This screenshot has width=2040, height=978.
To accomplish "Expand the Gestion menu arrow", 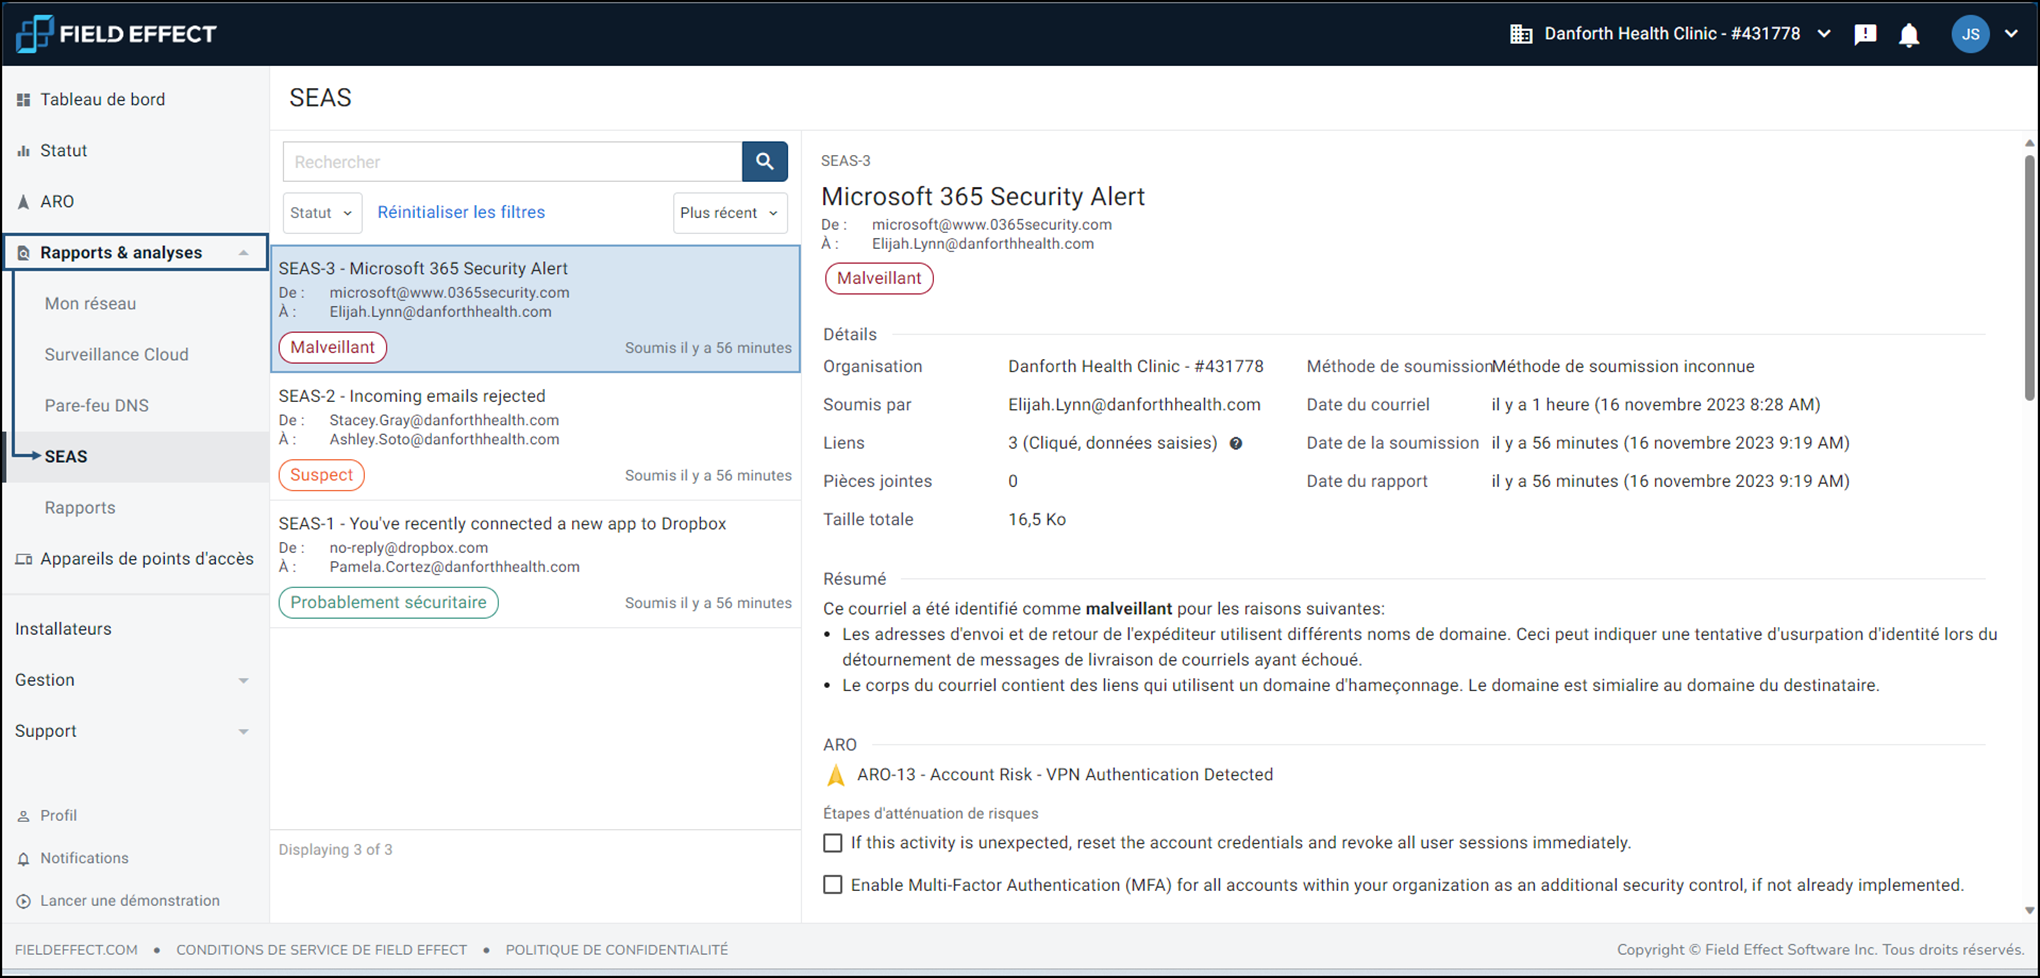I will pyautogui.click(x=243, y=681).
